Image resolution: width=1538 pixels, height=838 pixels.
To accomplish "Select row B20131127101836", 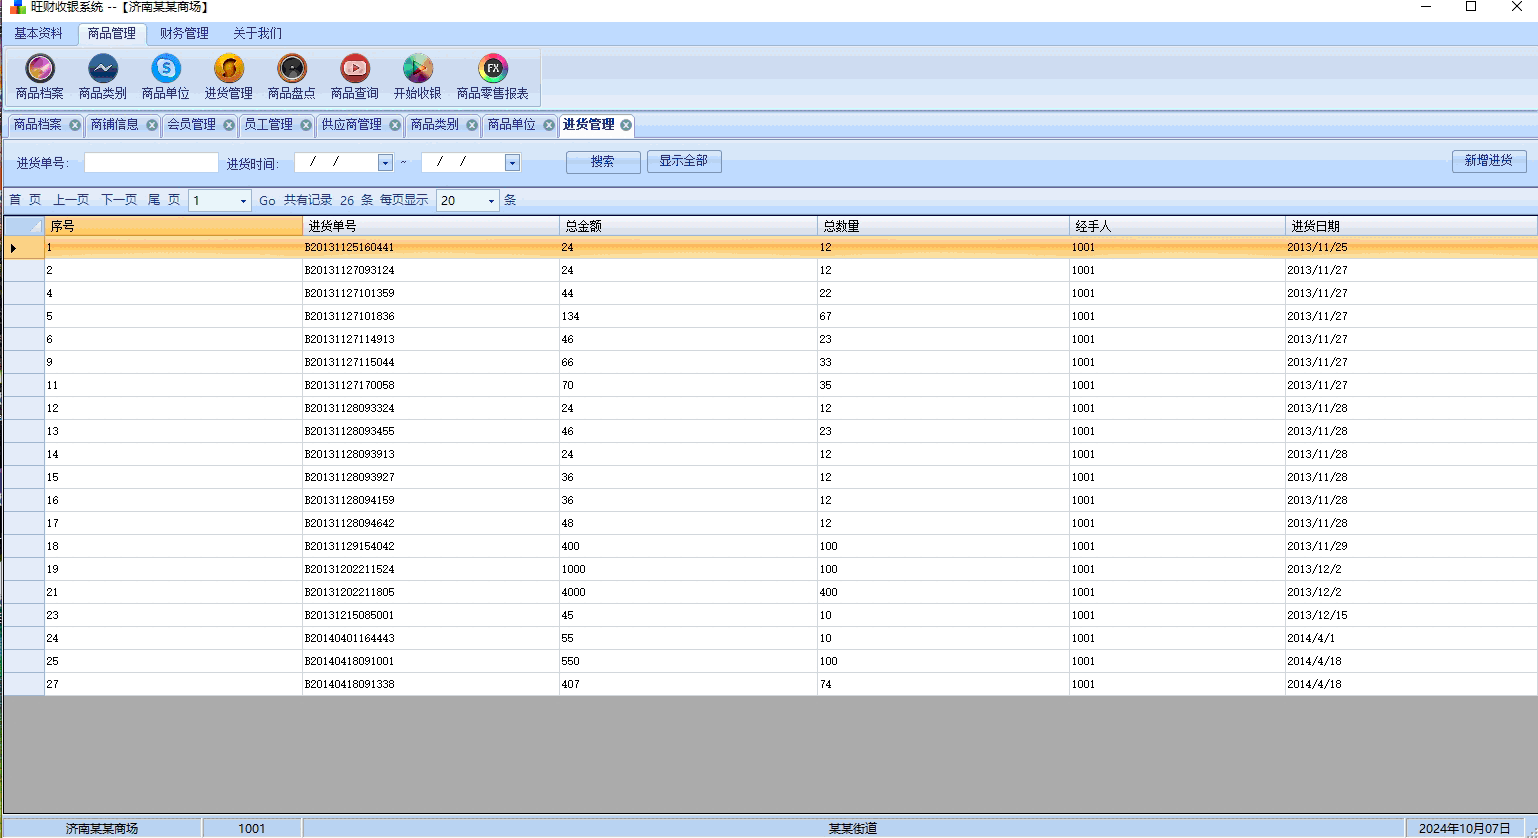I will 770,316.
